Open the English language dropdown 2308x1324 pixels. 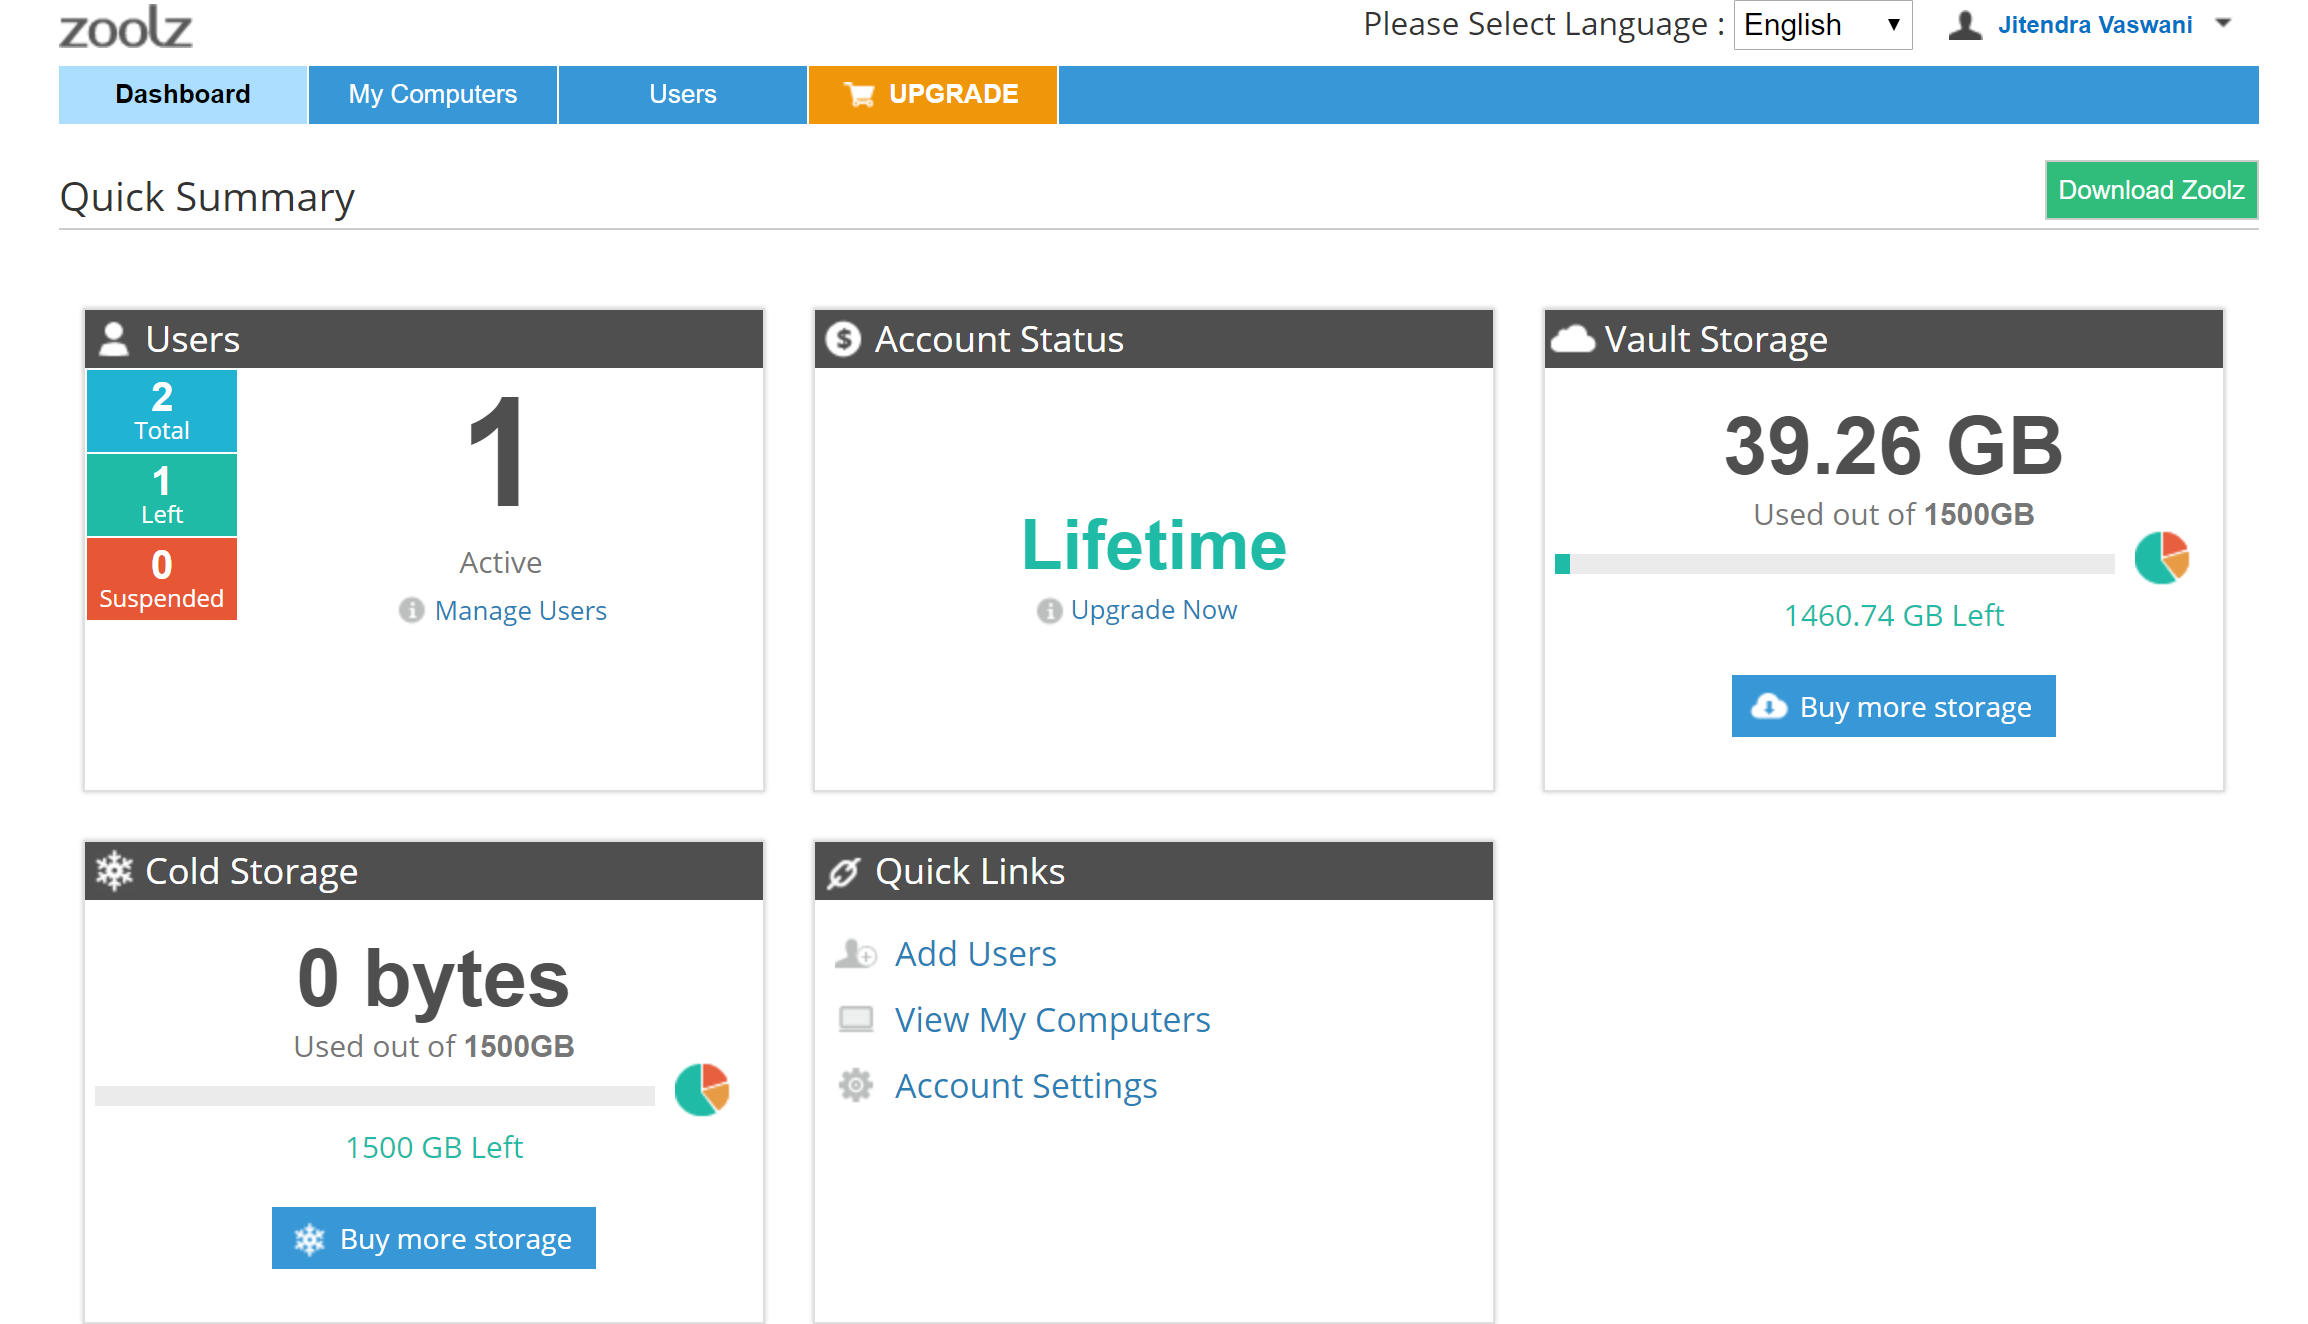(1822, 25)
